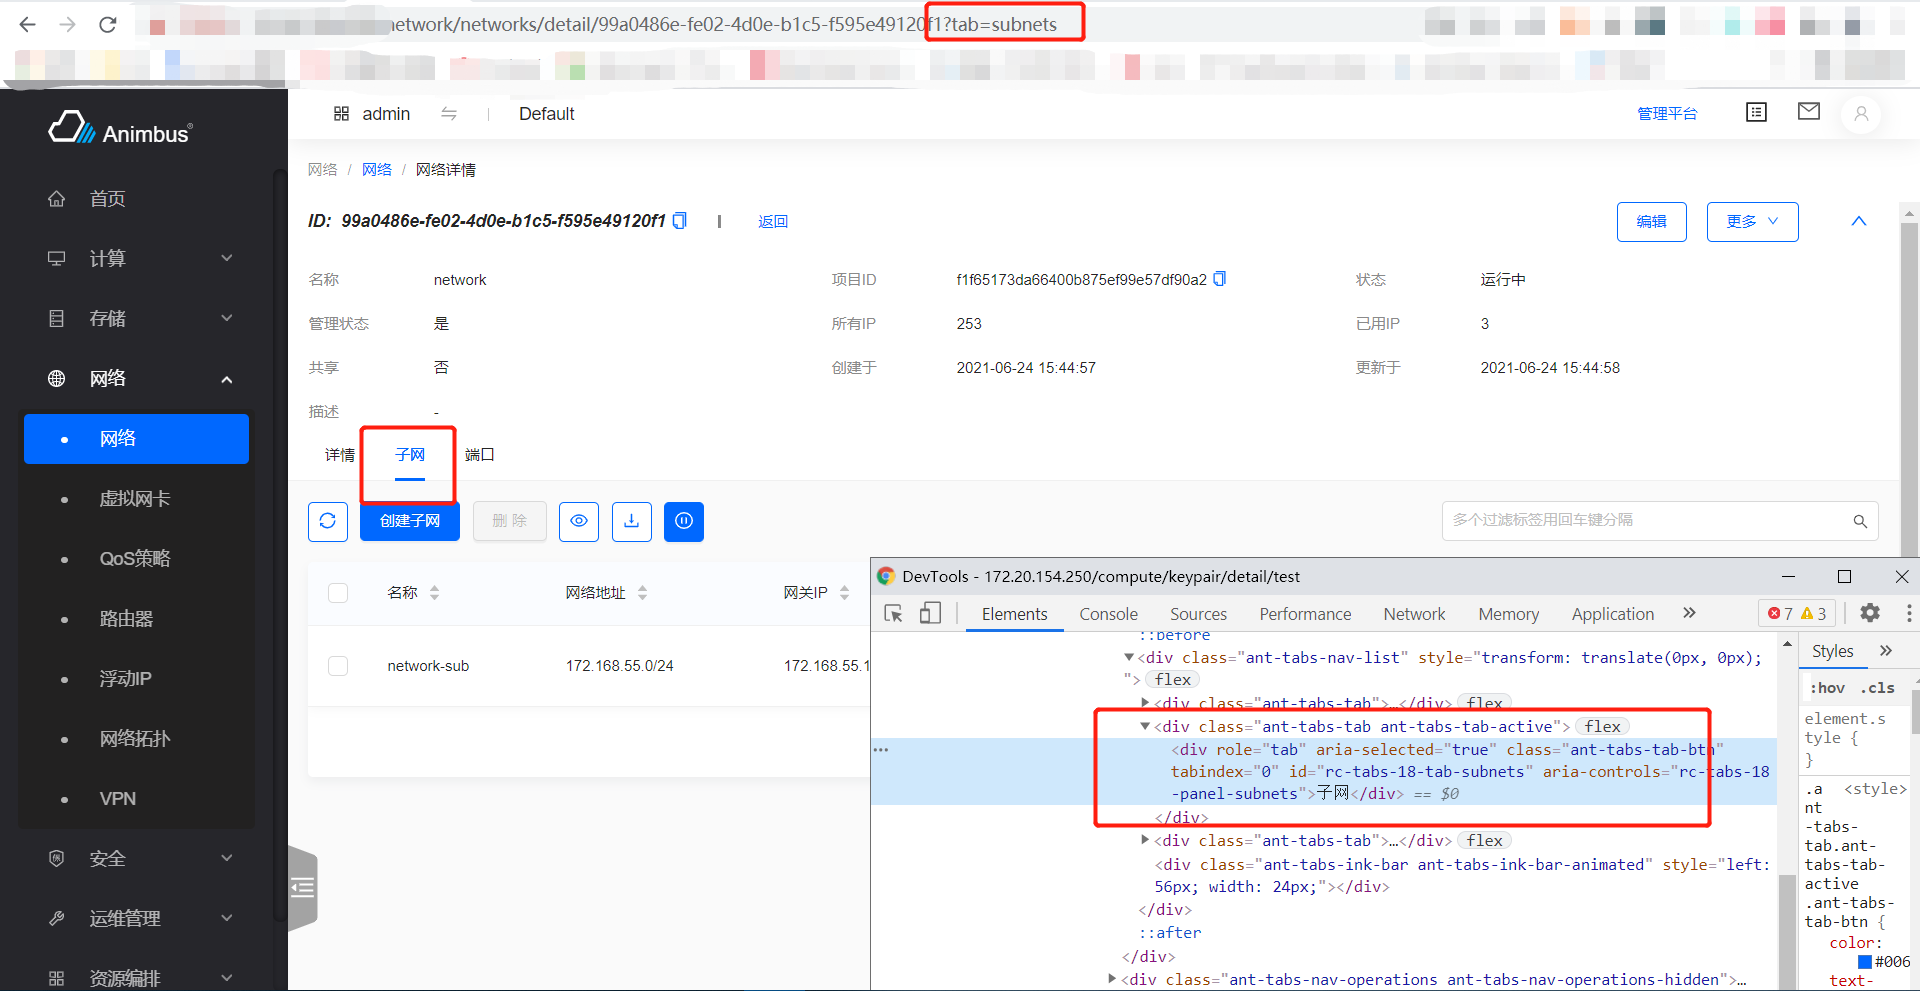1920x991 pixels.
Task: Click the blue pause auto-refresh icon button
Action: pyautogui.click(x=684, y=521)
